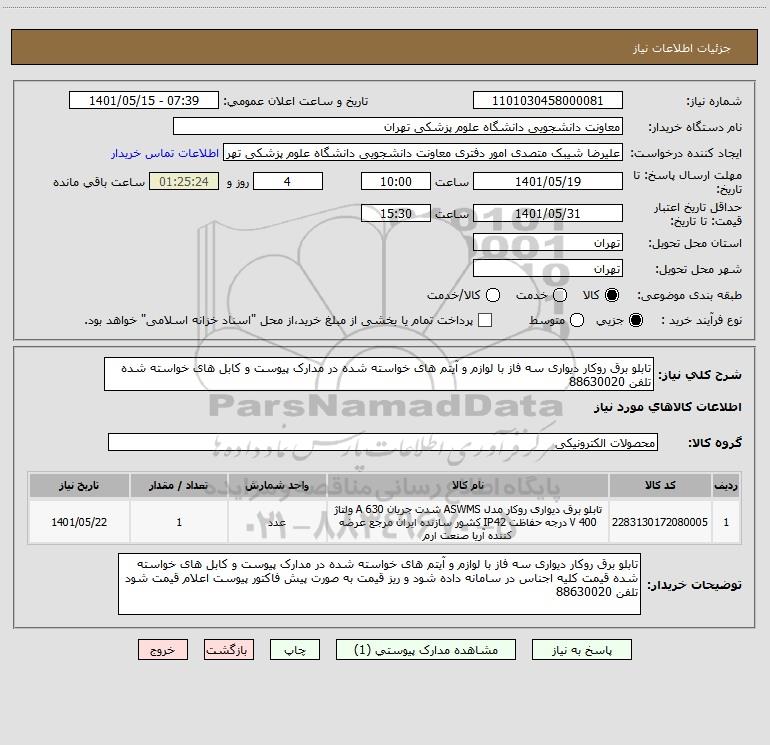Viewport: 770px width, 745px height.
Task: Click the گروه کالا field محصولات الکترونیکی
Action: pyautogui.click(x=383, y=442)
